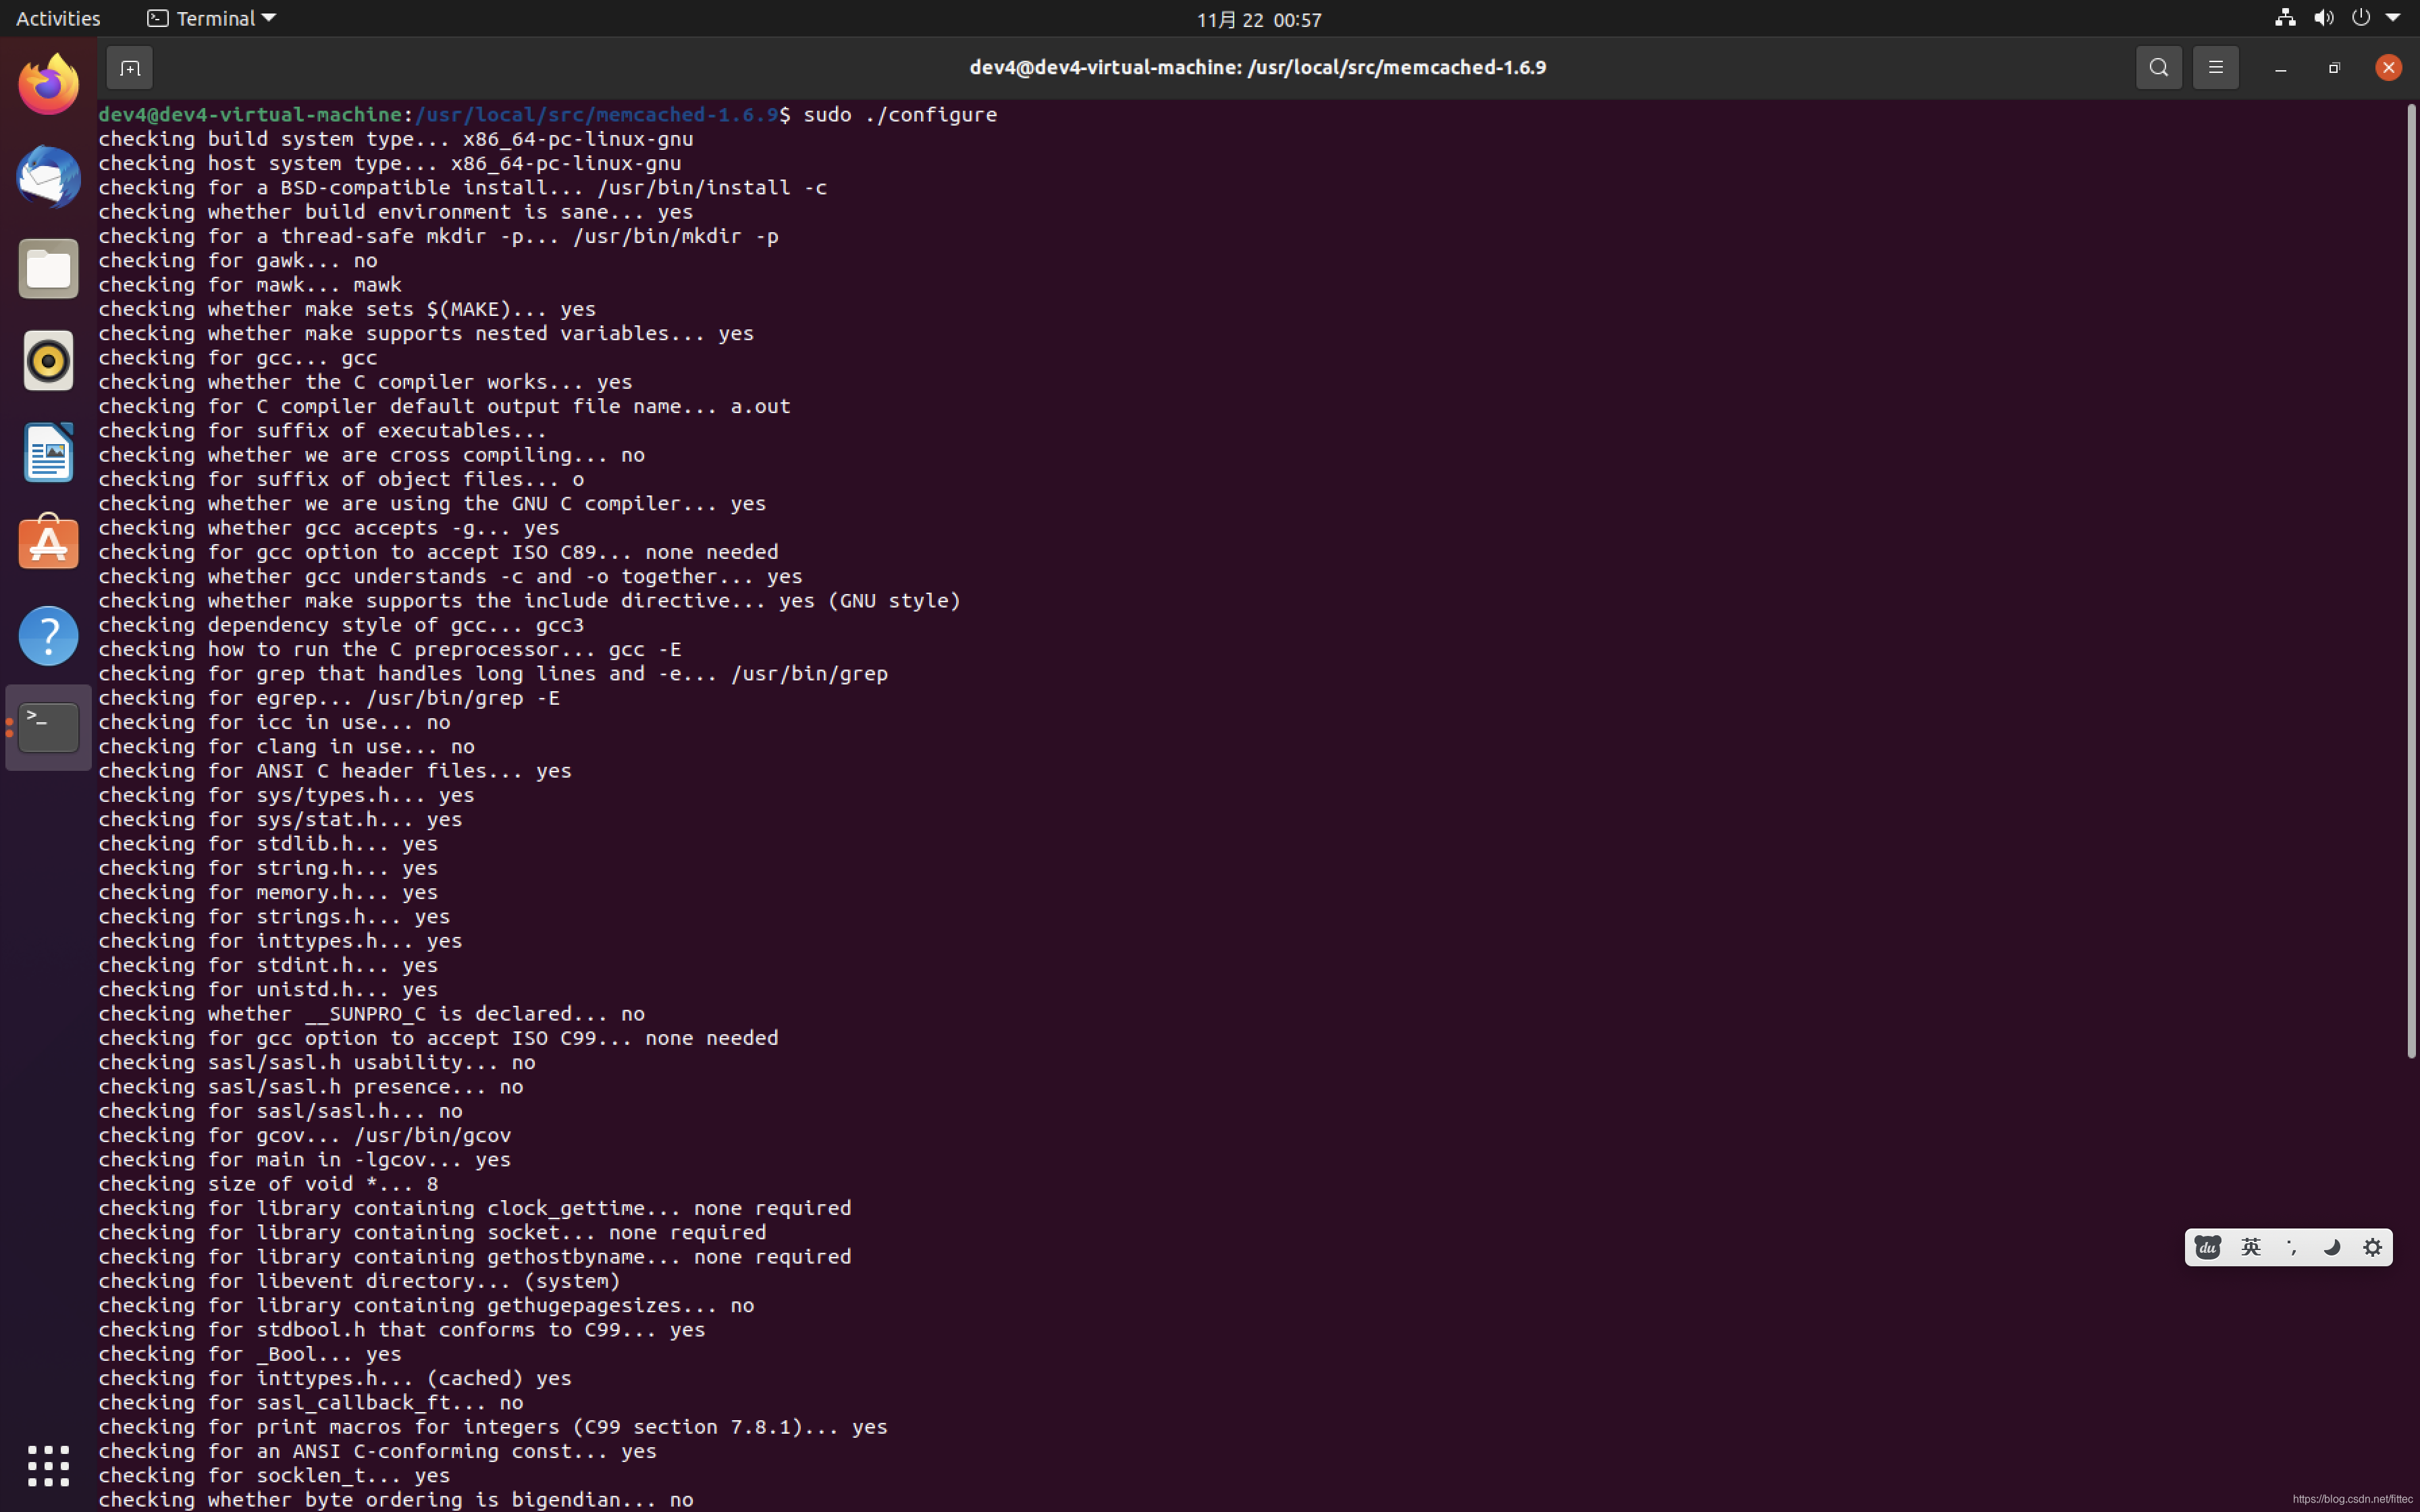Viewport: 2420px width, 1512px height.
Task: Click the 'checking for mawk... mawk' line
Action: pos(250,284)
